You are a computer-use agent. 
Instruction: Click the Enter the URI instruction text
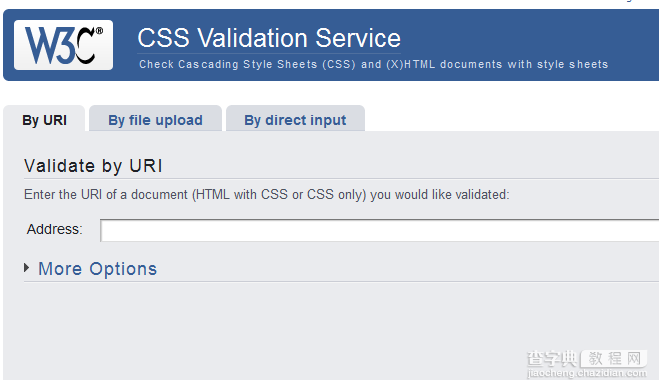(266, 195)
